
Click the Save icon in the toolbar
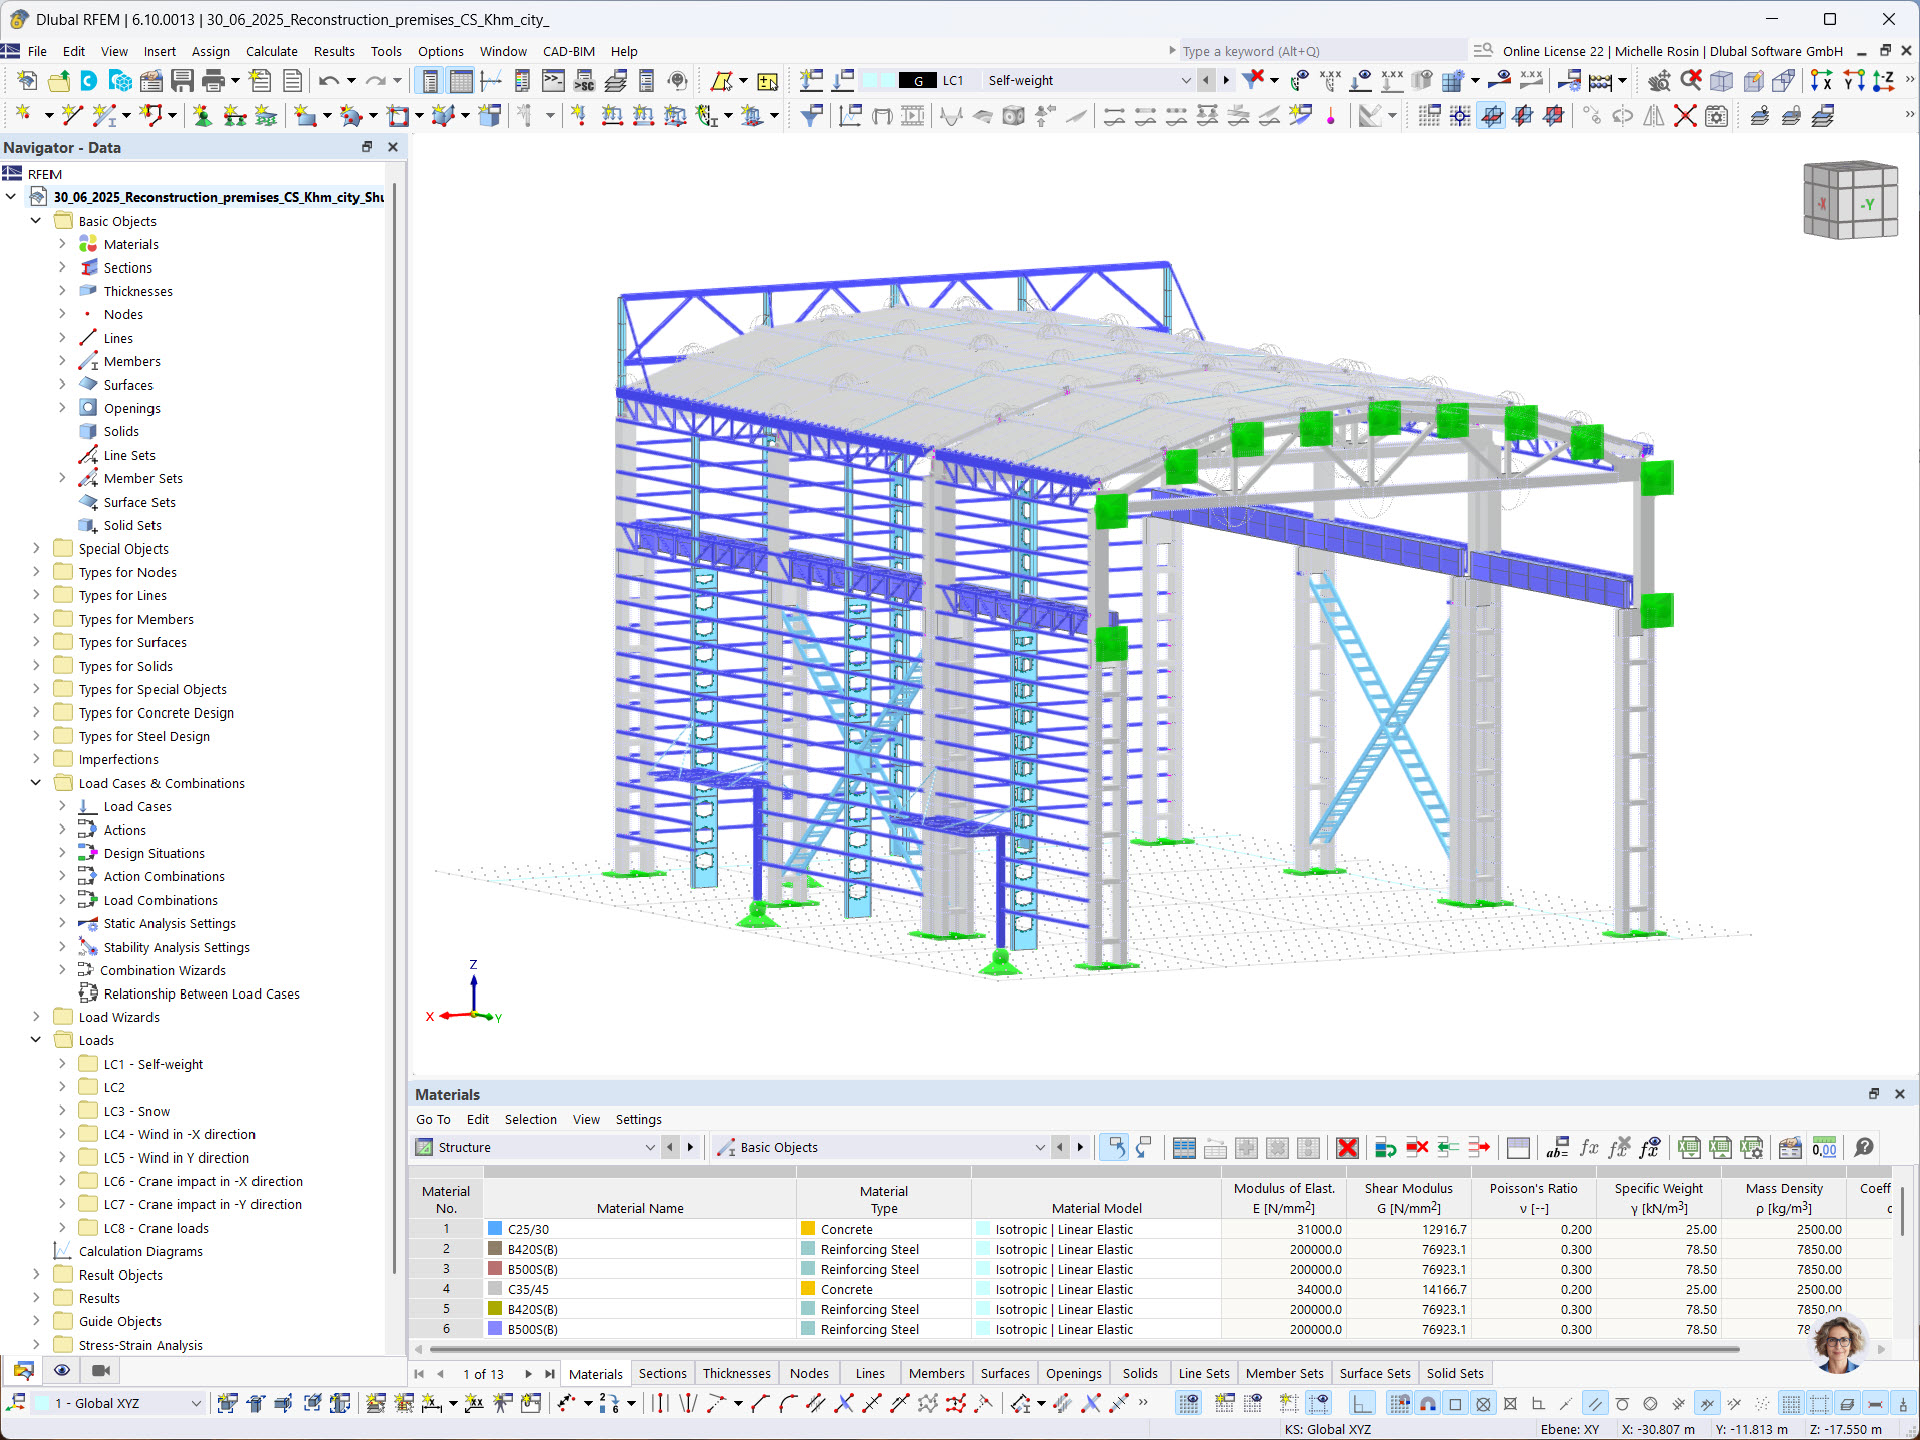coord(184,81)
